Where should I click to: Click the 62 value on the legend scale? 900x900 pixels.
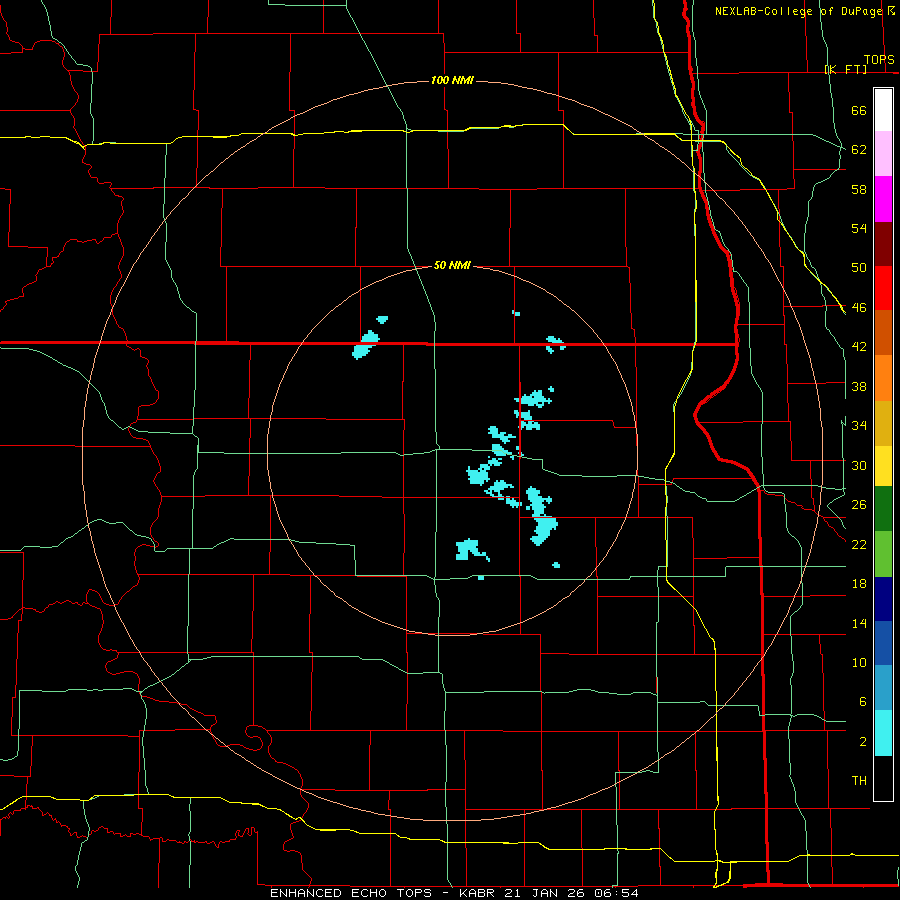(859, 150)
